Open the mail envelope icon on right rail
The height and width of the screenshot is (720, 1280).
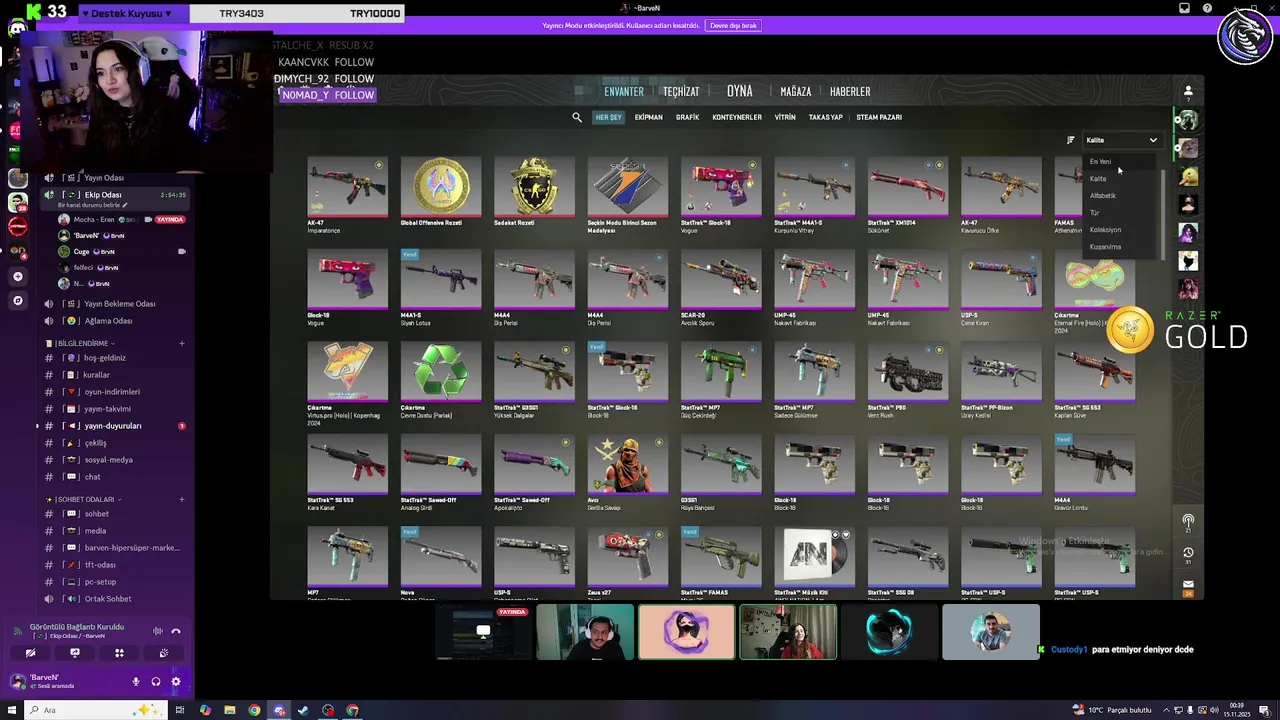click(1188, 584)
